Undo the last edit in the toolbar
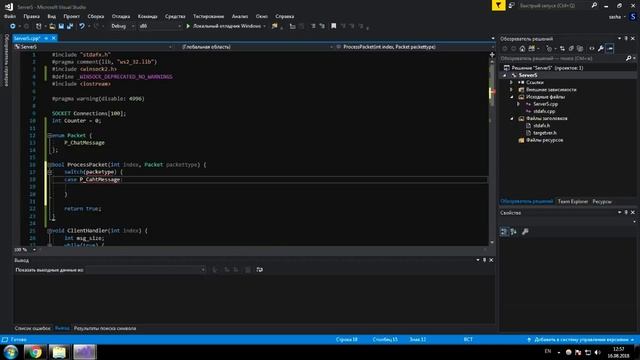This screenshot has height=360, width=640. tap(82, 26)
